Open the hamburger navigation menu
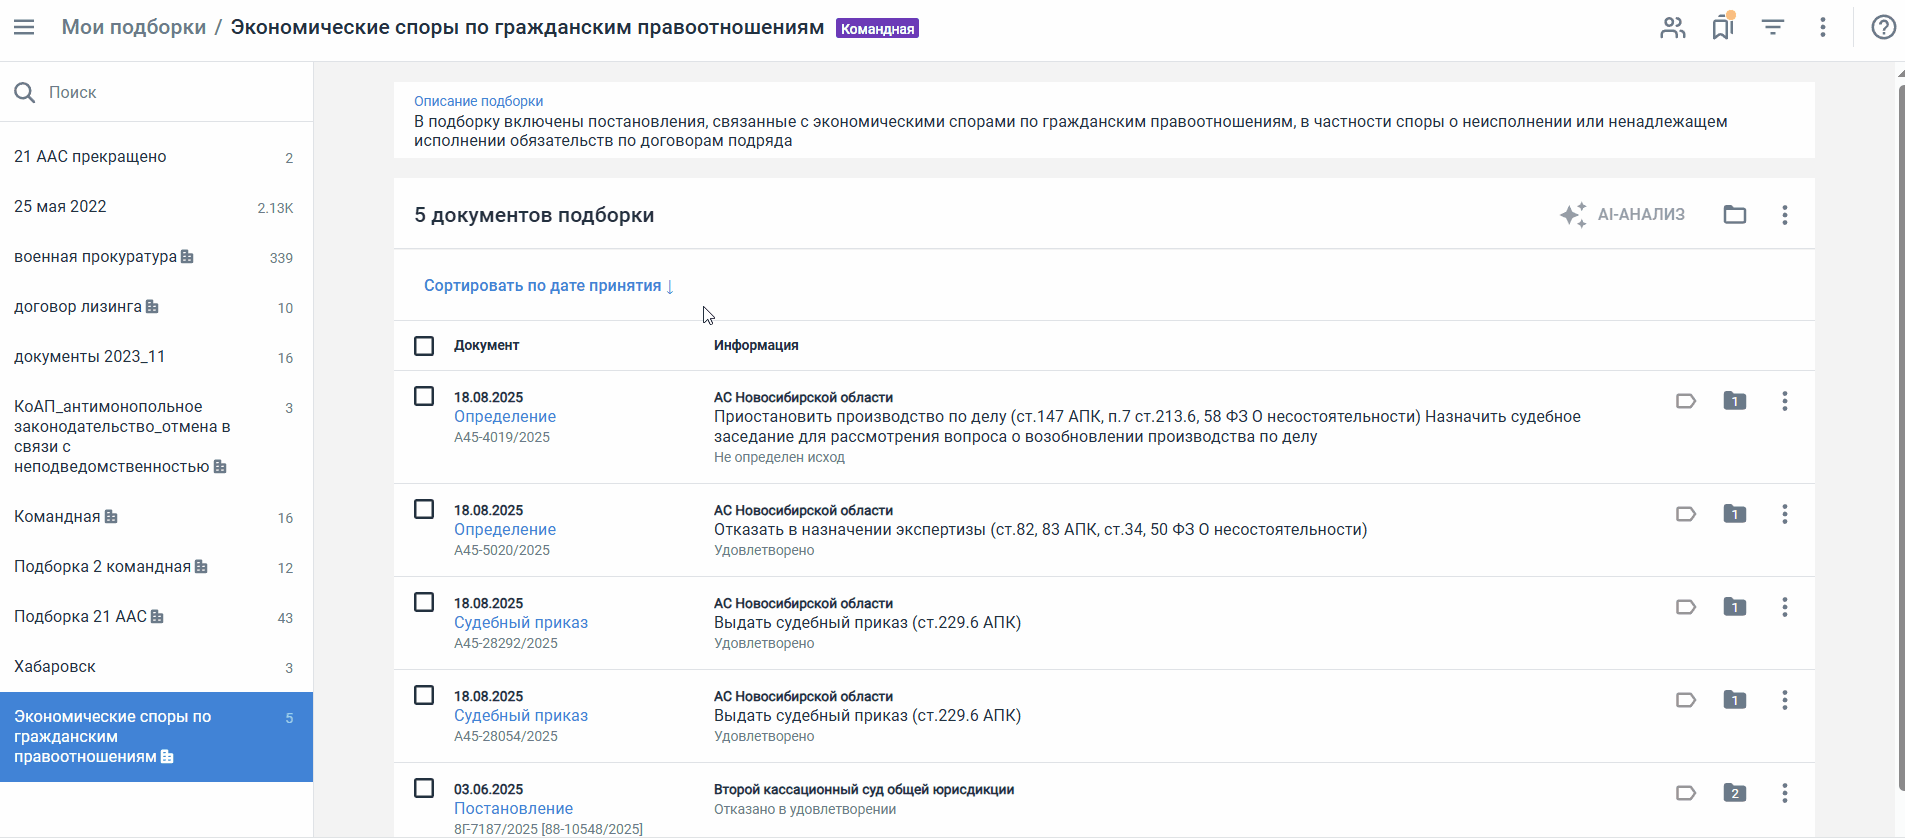This screenshot has width=1905, height=838. [x=24, y=27]
